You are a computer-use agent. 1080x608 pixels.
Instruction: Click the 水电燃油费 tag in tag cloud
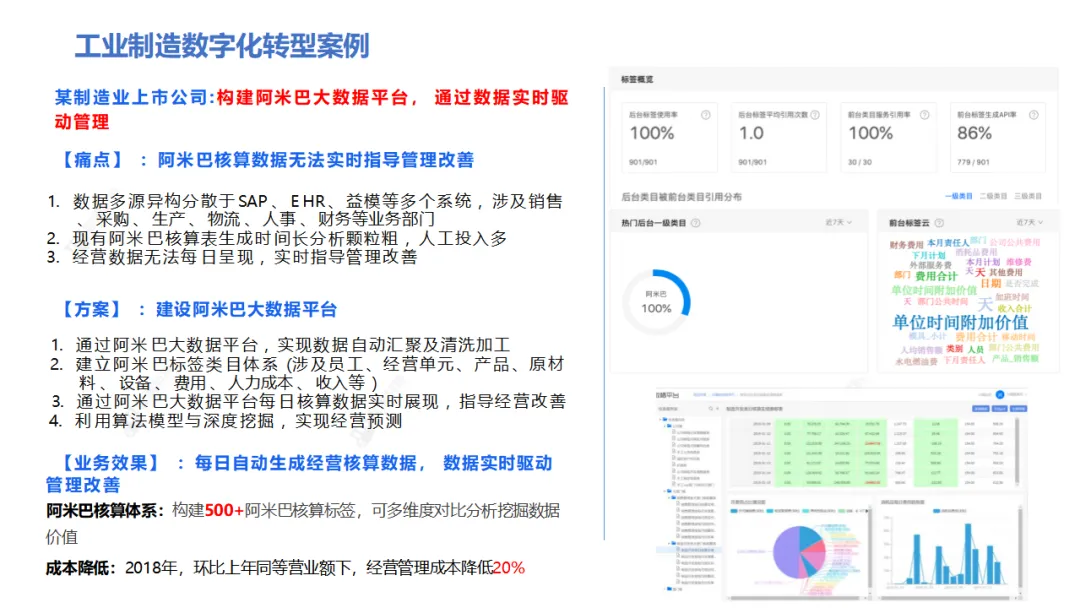[916, 361]
